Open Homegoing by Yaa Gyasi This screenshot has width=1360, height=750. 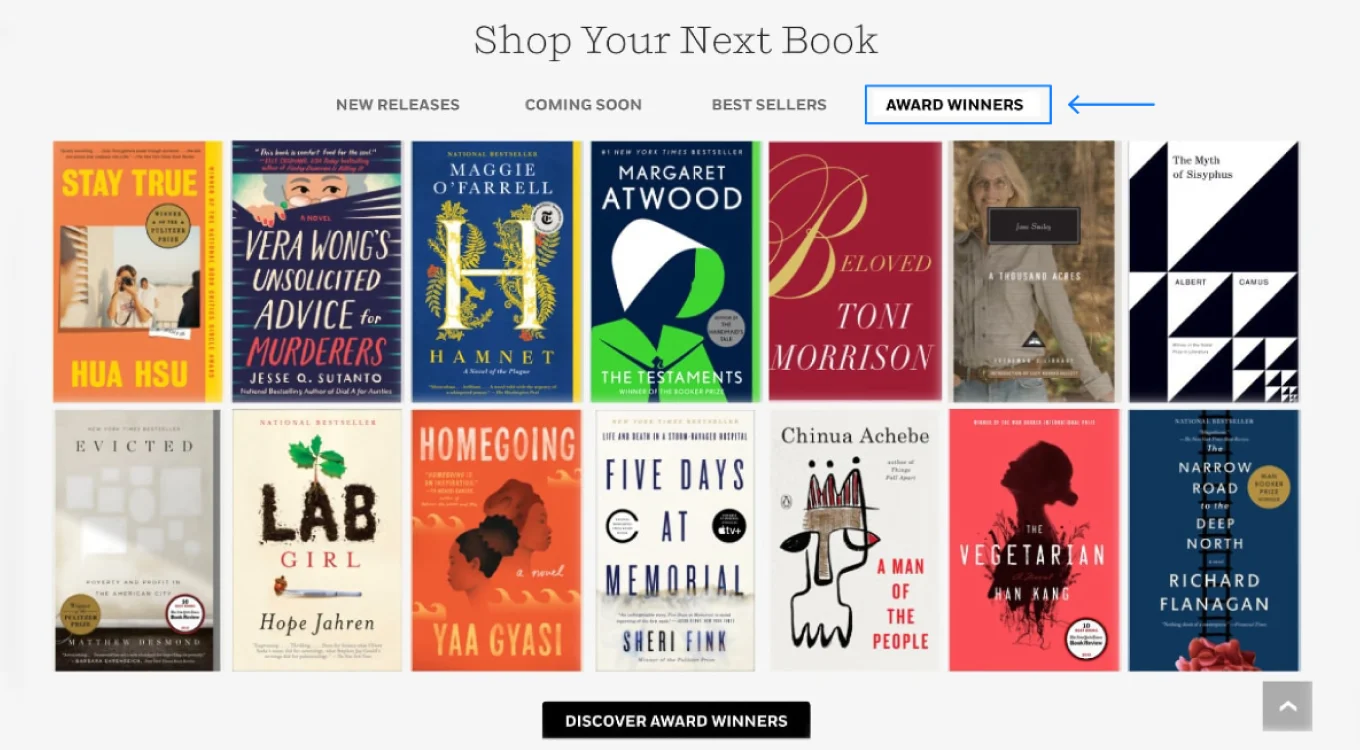click(x=496, y=540)
